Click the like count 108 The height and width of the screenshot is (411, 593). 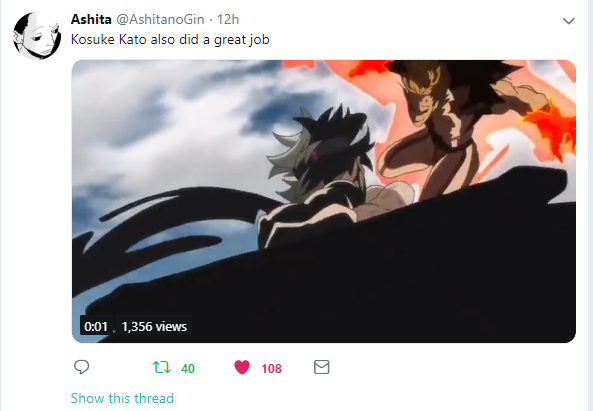[x=272, y=368]
